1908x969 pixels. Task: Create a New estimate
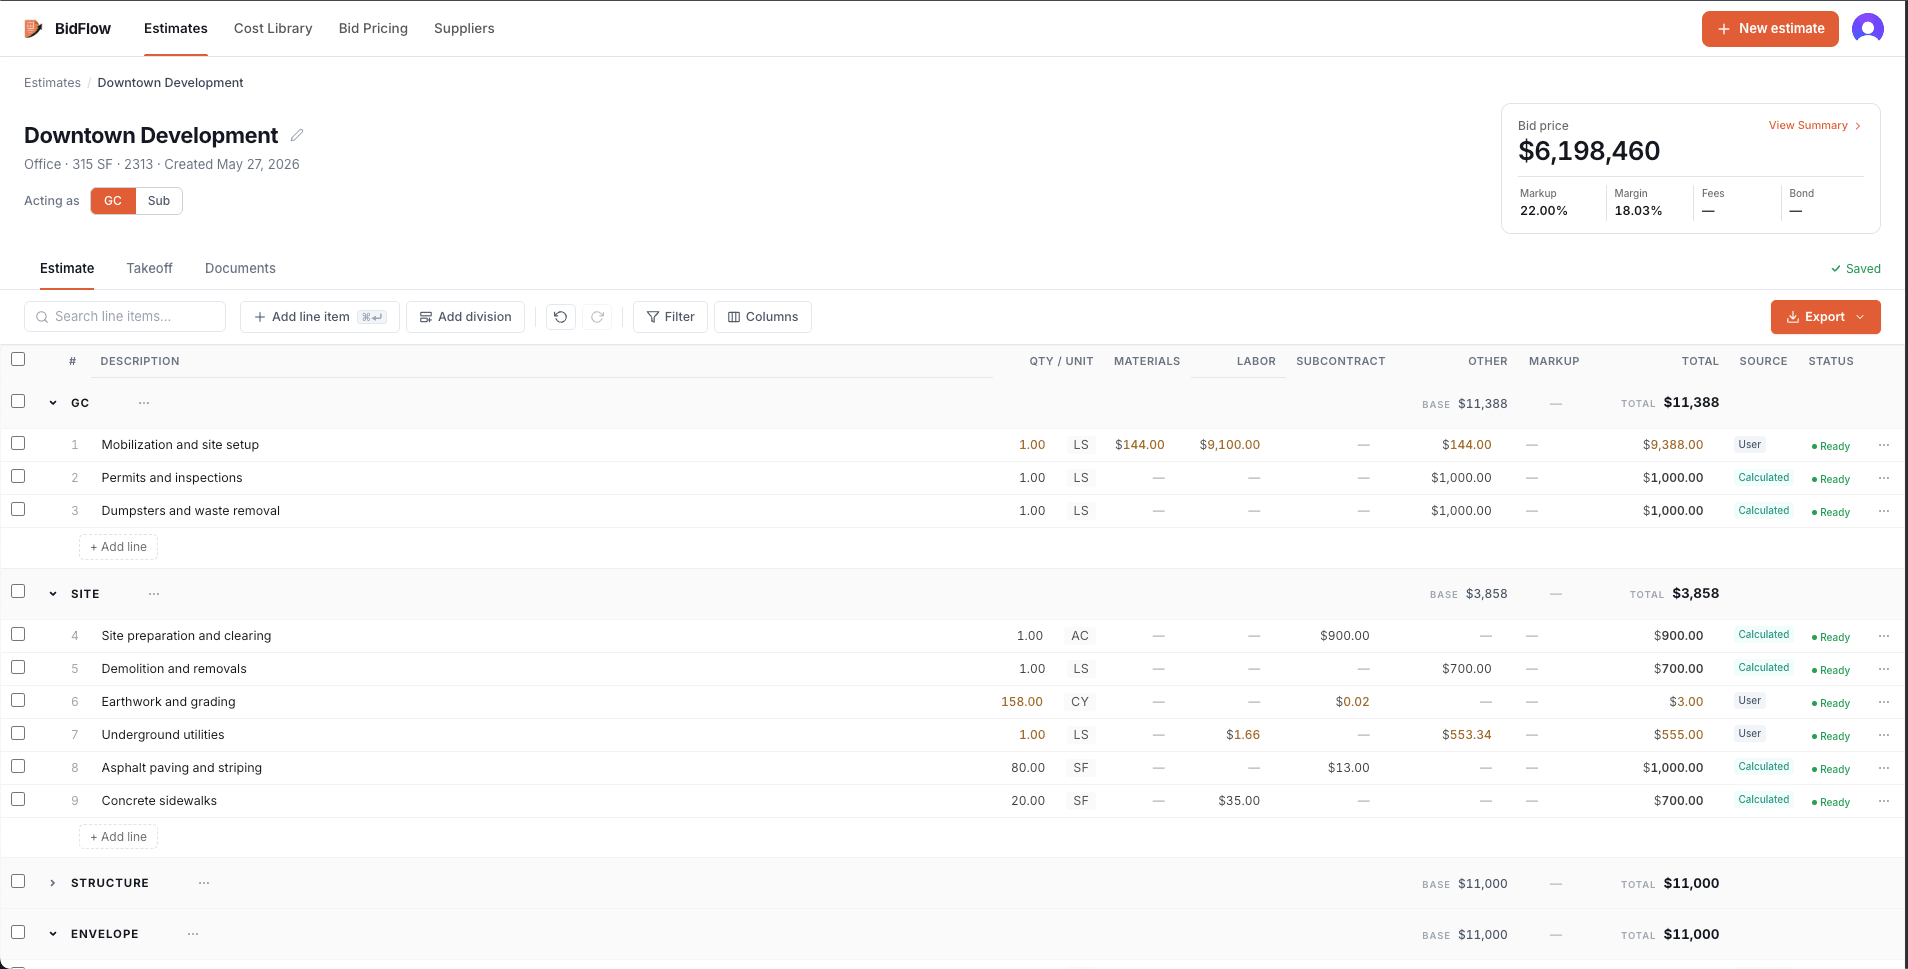pyautogui.click(x=1770, y=29)
